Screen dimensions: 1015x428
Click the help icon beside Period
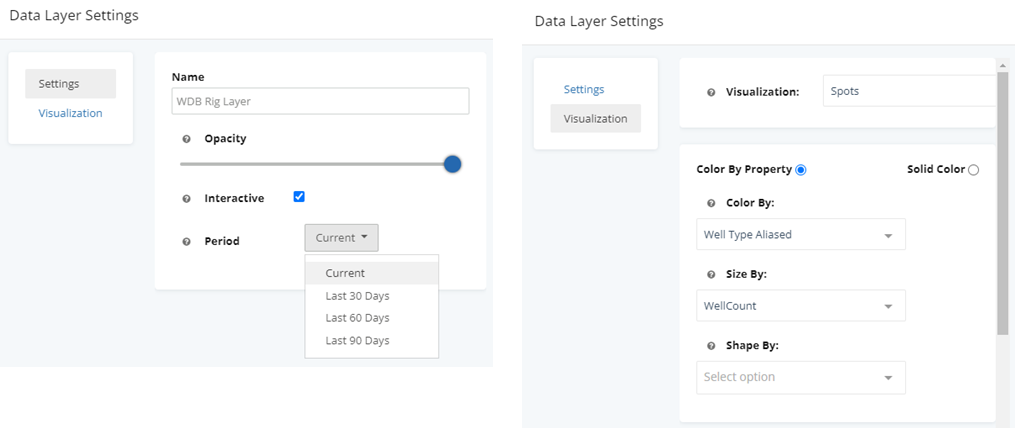coord(186,242)
